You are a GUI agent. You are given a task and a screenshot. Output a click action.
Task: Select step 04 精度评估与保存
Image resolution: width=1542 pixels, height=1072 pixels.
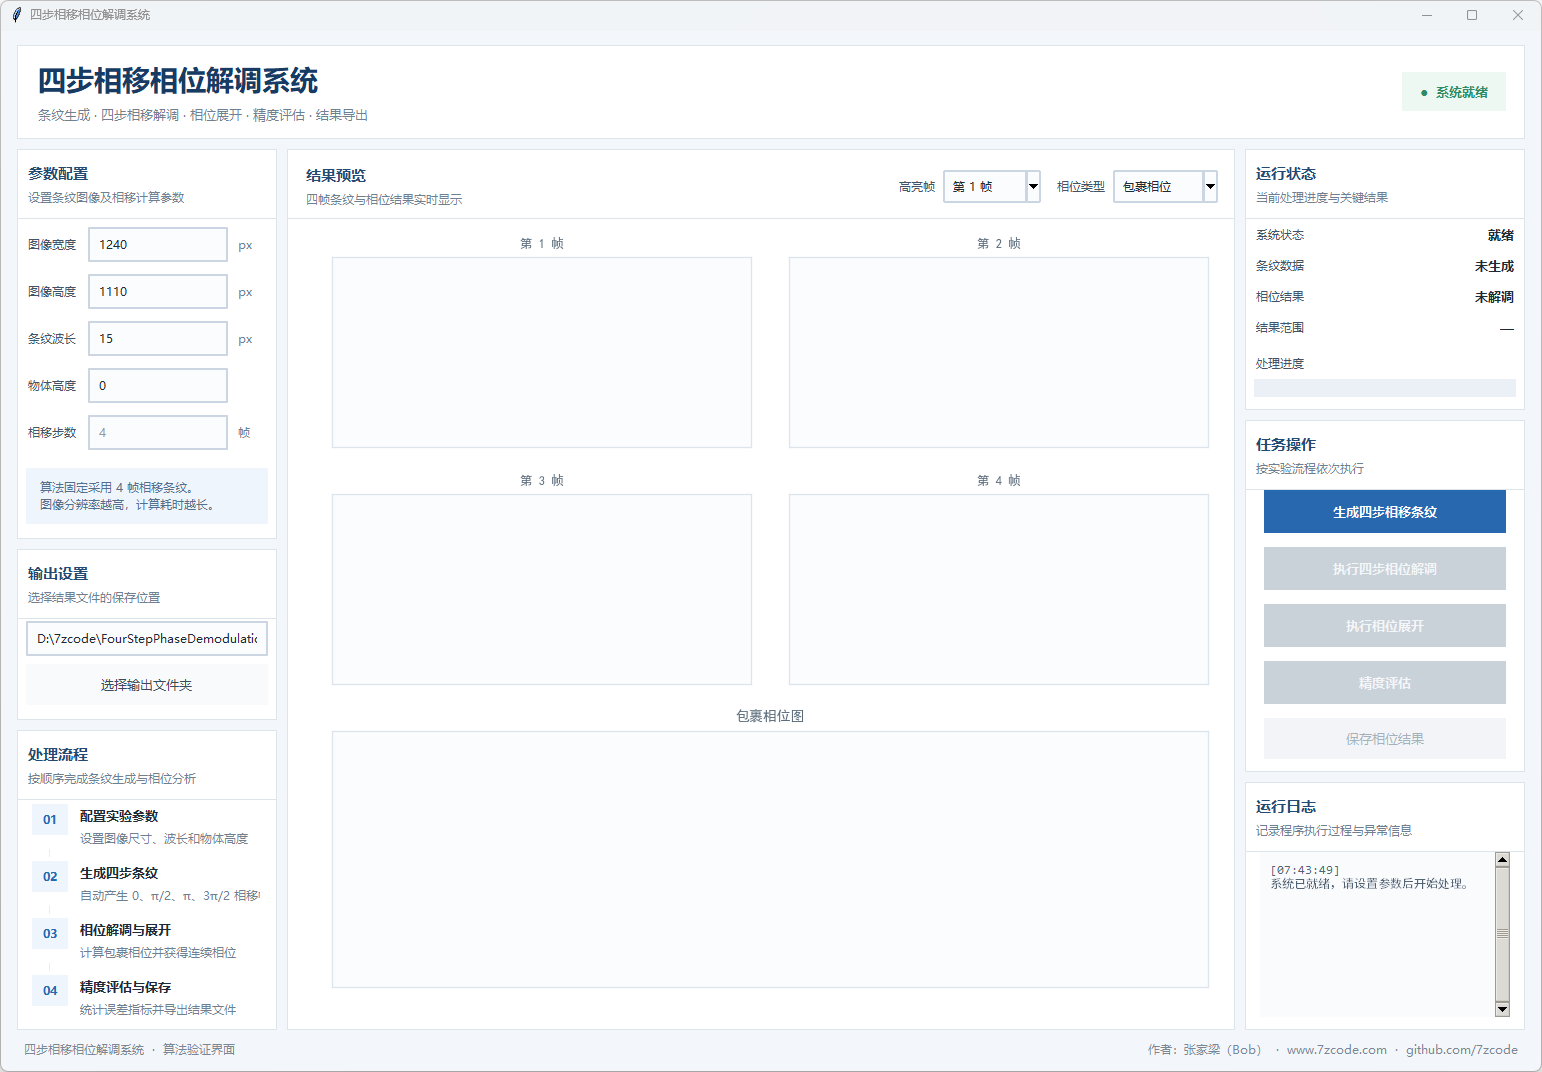tap(147, 998)
